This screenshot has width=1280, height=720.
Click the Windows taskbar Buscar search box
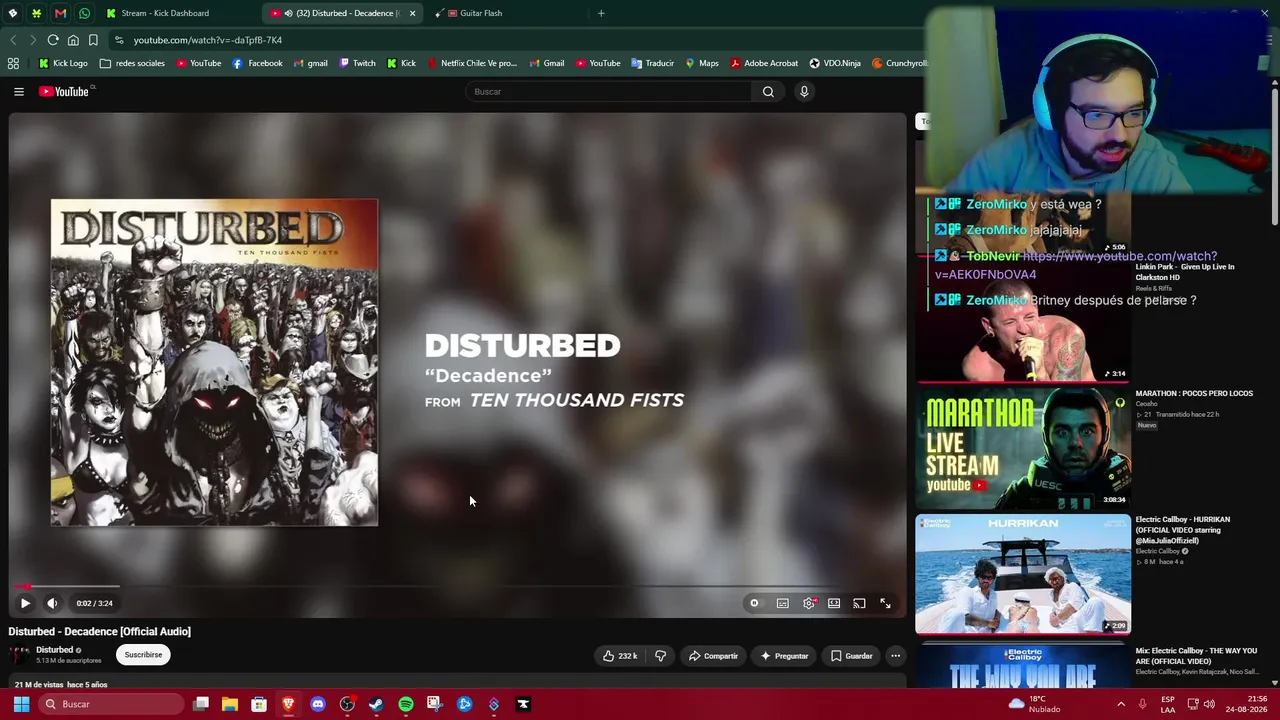point(111,704)
